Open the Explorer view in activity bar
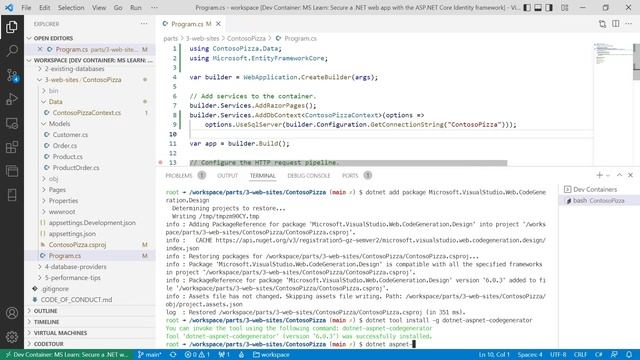640x360 pixels. tap(11, 27)
